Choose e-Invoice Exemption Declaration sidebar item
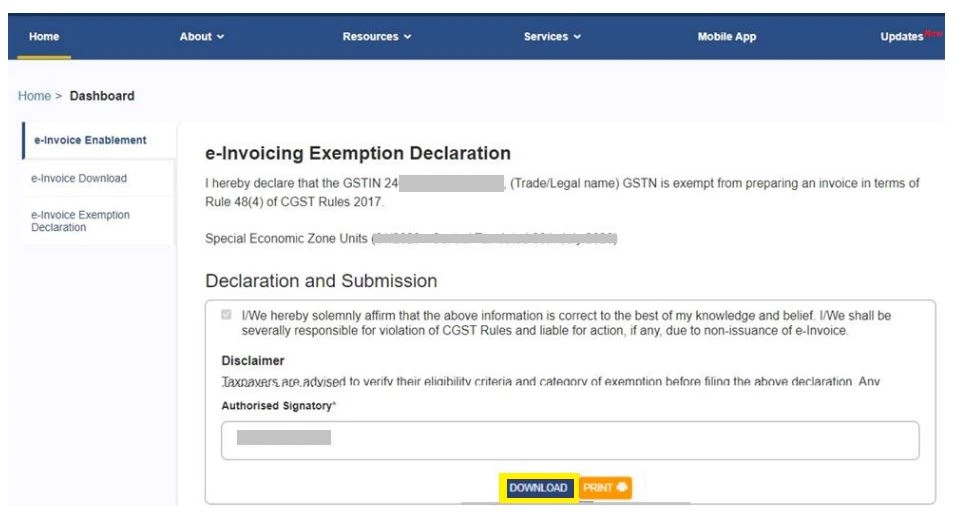 [x=80, y=221]
